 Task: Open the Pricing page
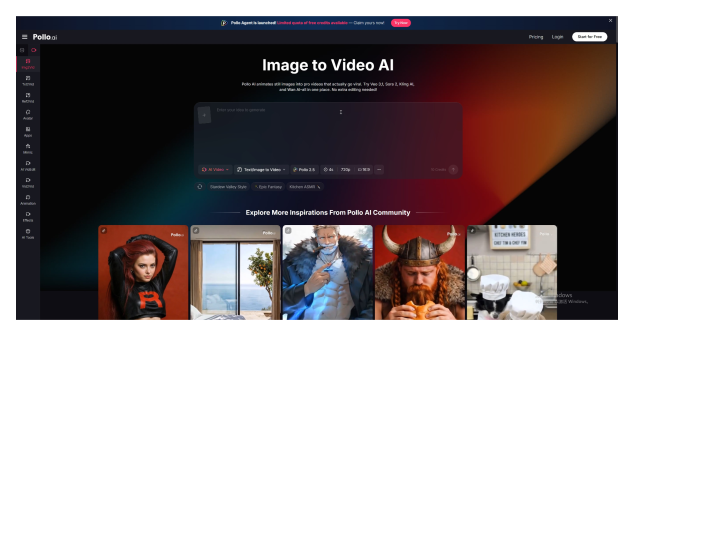tap(535, 37)
